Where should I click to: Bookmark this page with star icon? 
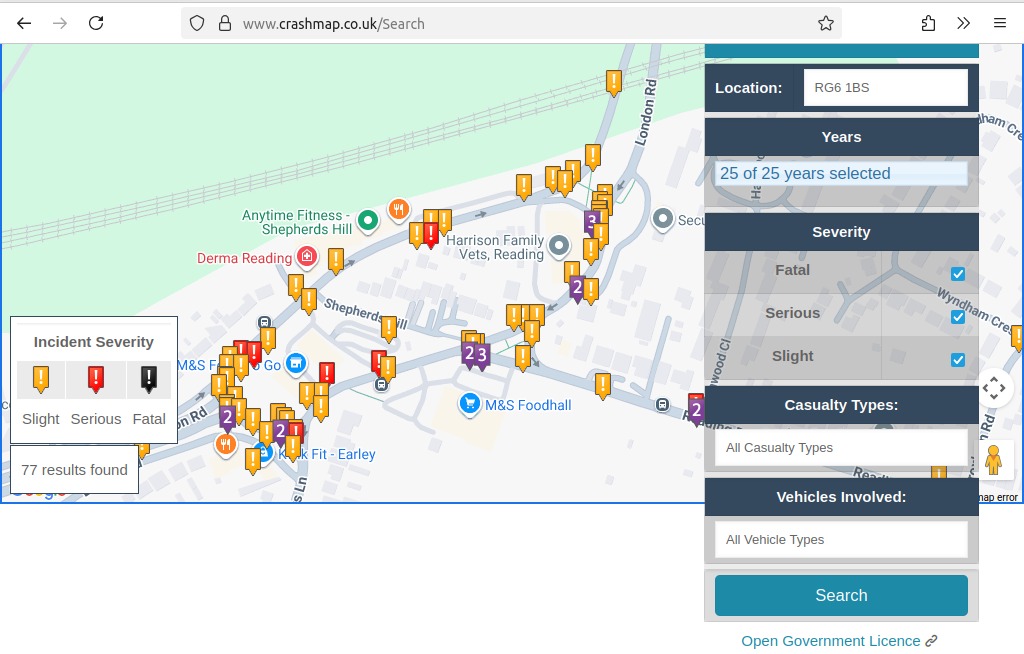coord(825,24)
